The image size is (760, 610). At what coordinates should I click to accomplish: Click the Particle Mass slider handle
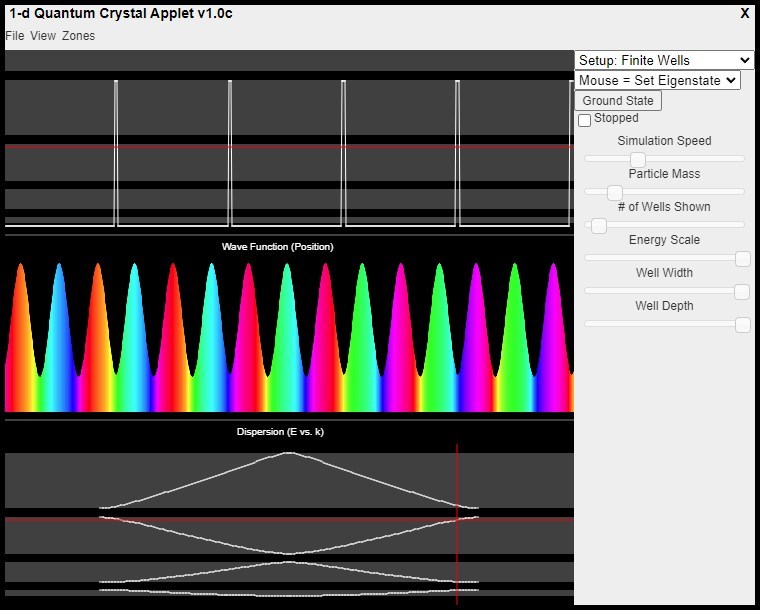click(615, 192)
